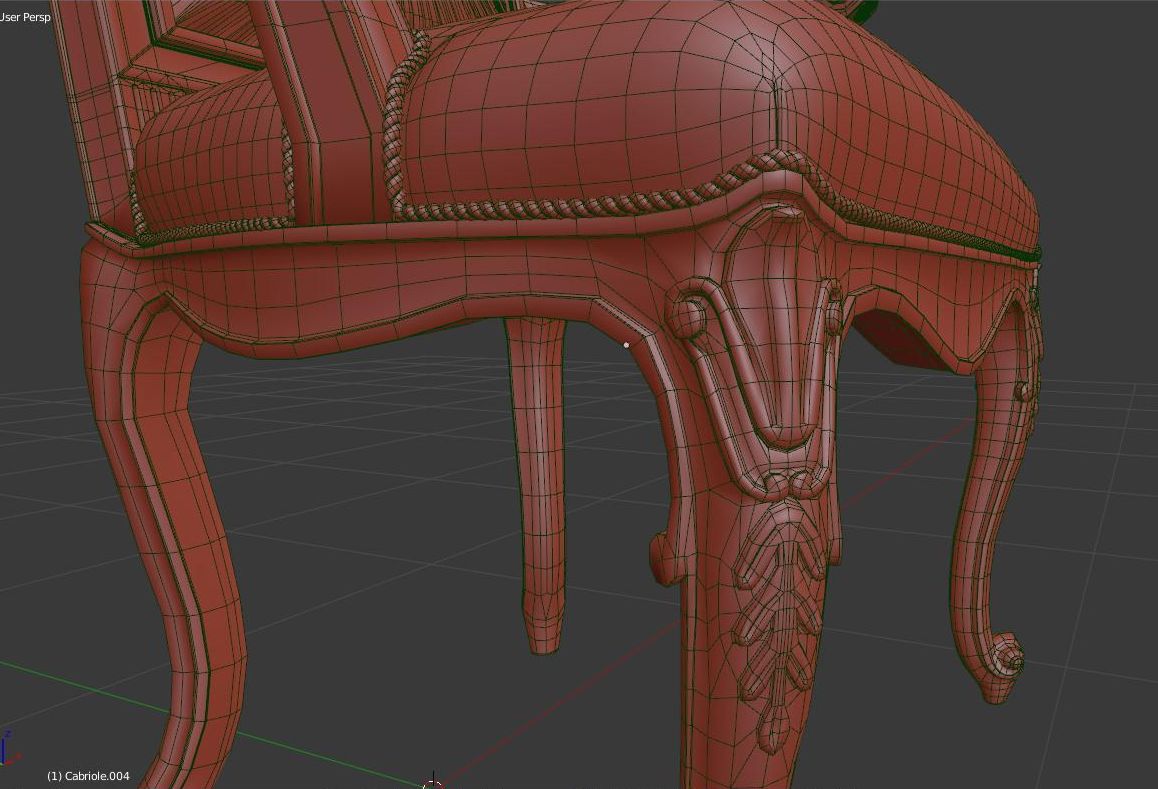Image resolution: width=1158 pixels, height=789 pixels.
Task: Click the XYZ axis orientation gizmo
Action: click(8, 748)
